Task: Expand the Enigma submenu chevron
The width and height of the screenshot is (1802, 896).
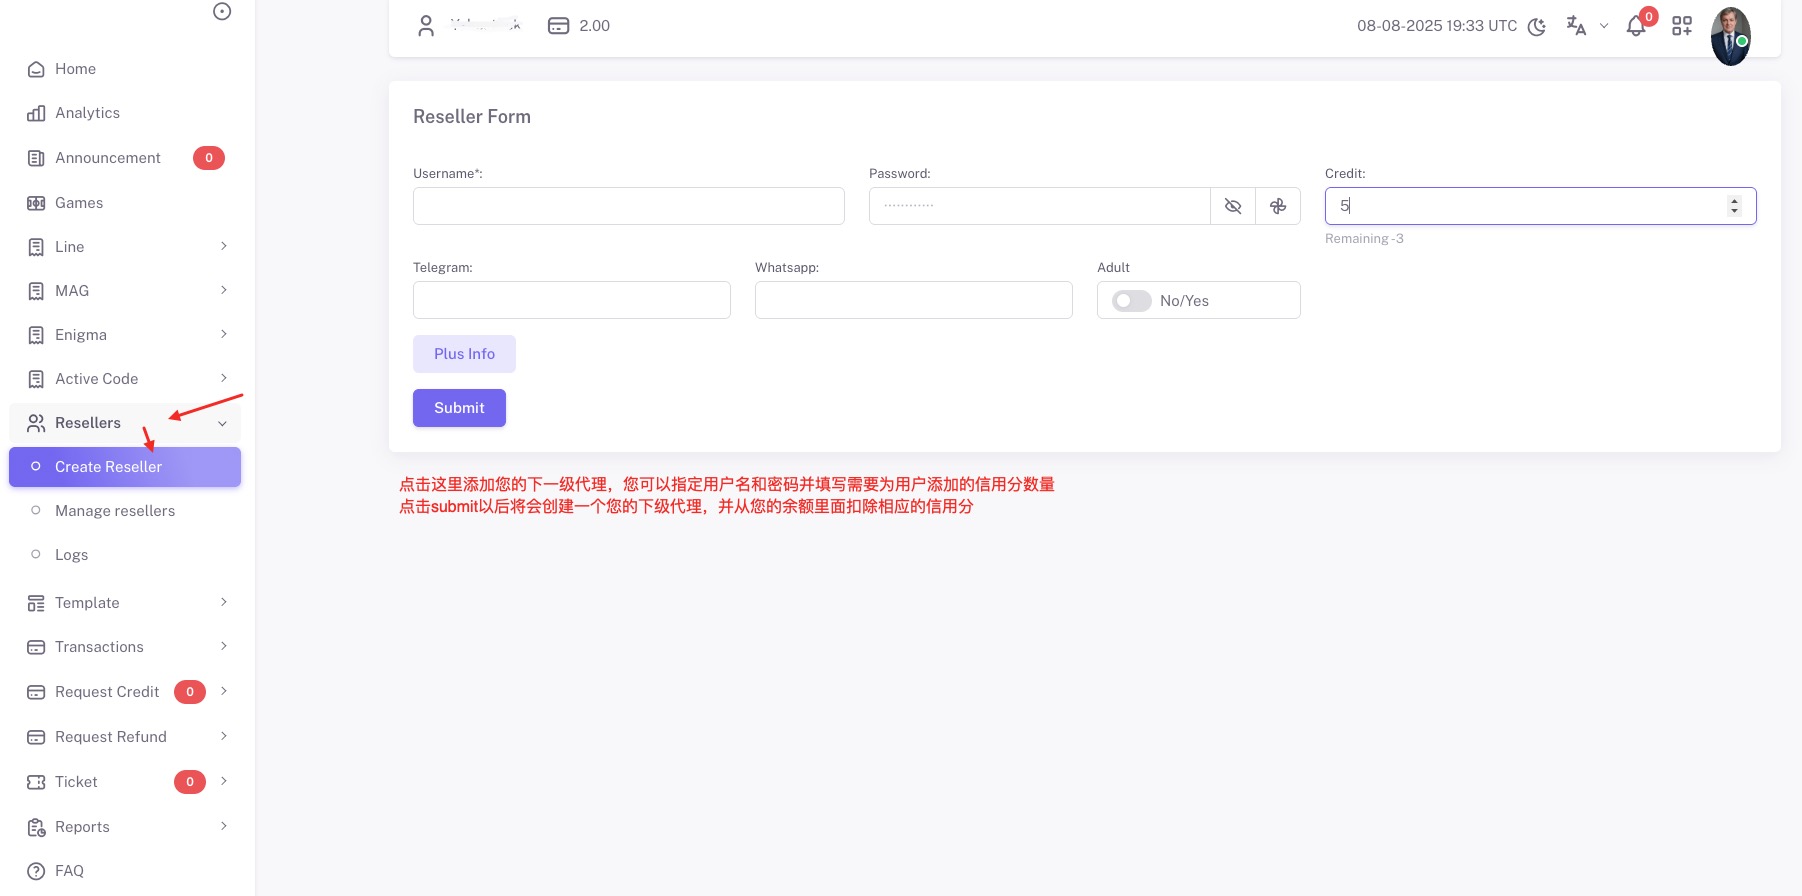Action: [224, 334]
